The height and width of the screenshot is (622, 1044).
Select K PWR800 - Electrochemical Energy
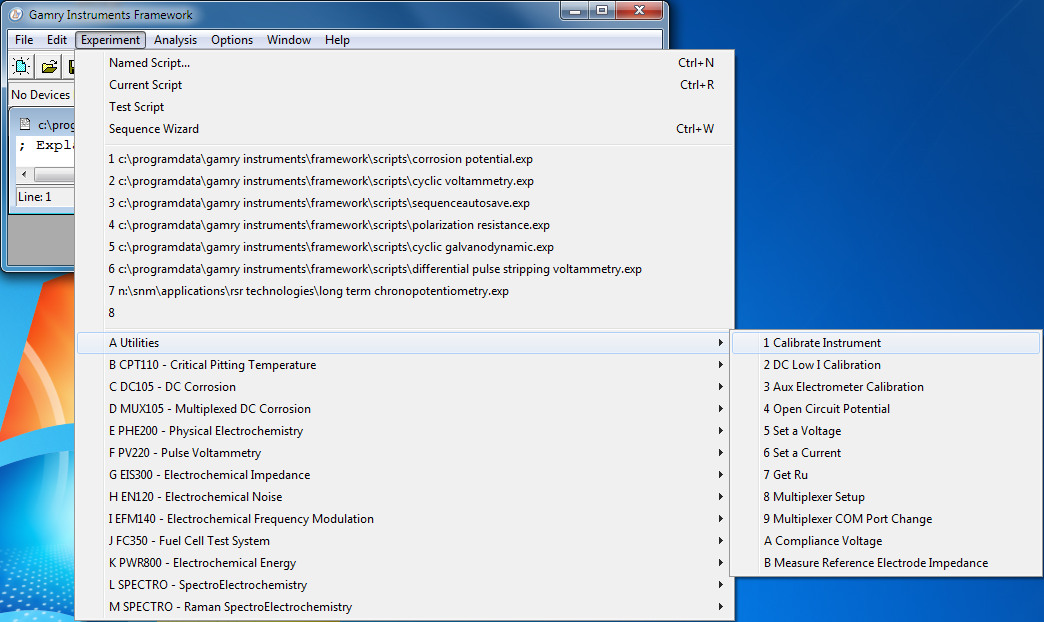click(x=405, y=563)
